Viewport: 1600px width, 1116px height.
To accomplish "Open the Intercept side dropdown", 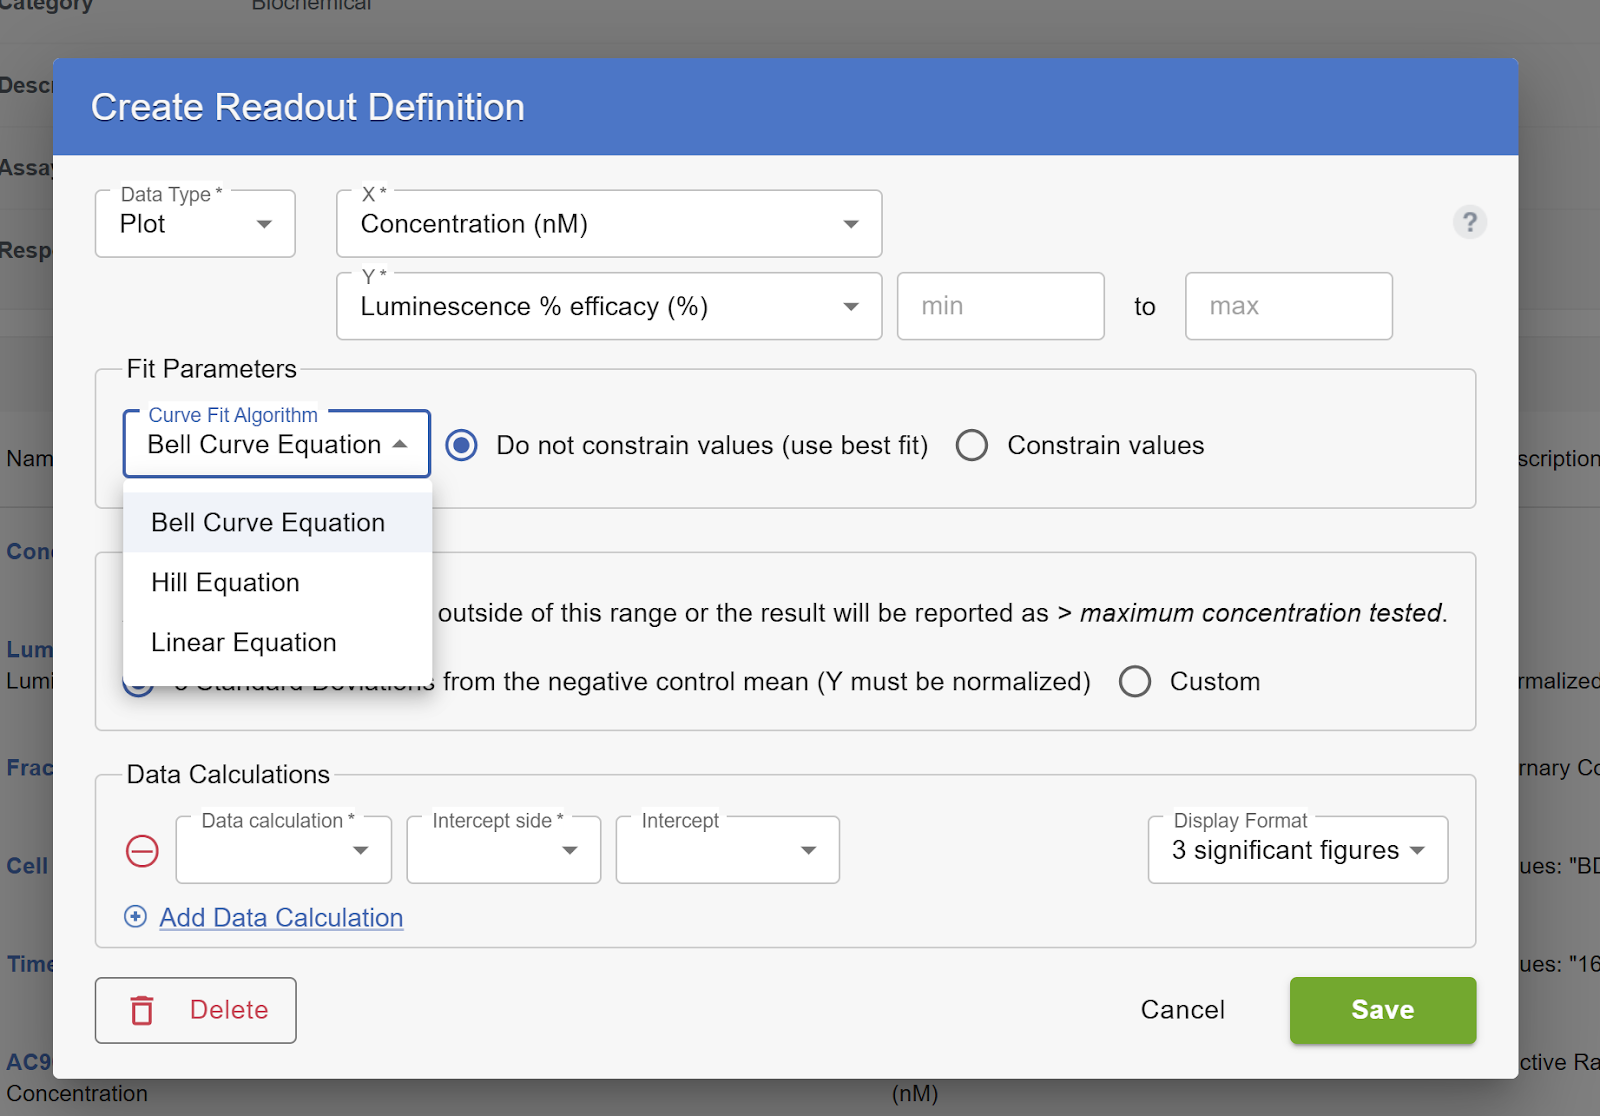I will [x=504, y=850].
